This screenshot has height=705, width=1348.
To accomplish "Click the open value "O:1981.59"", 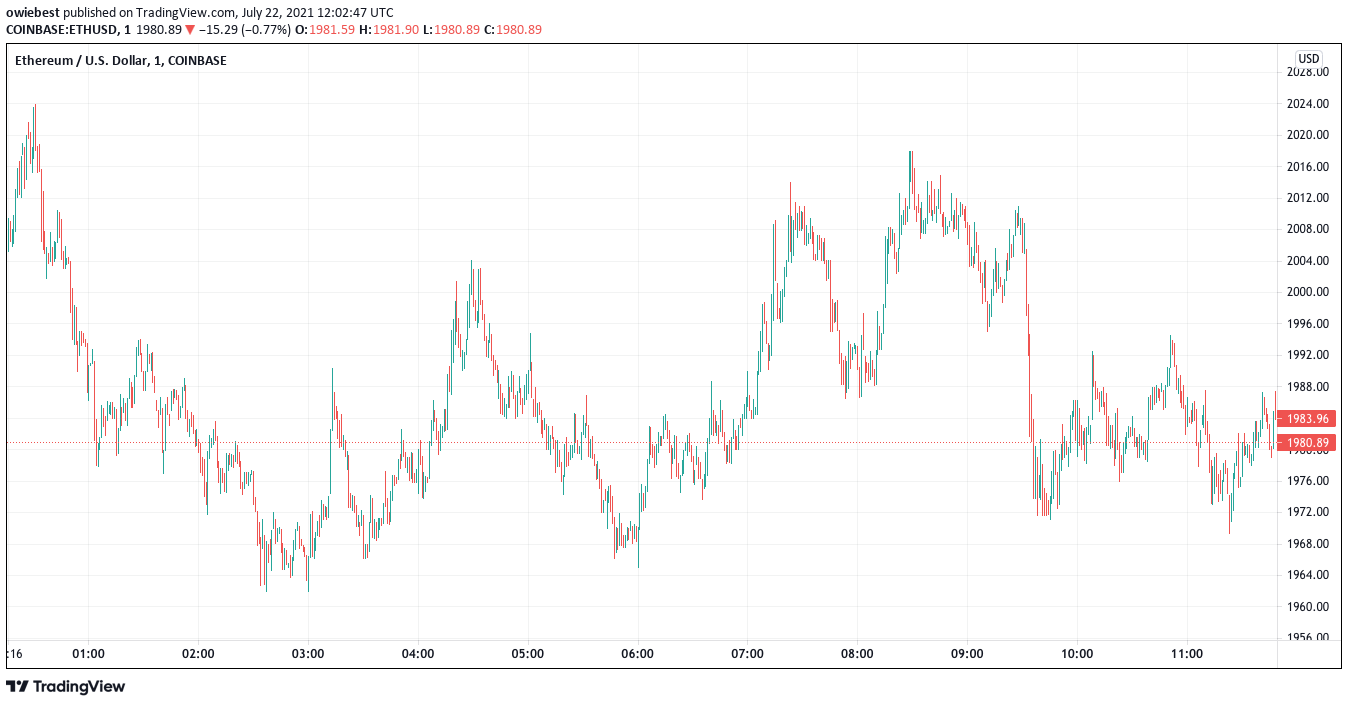I will click(x=326, y=30).
